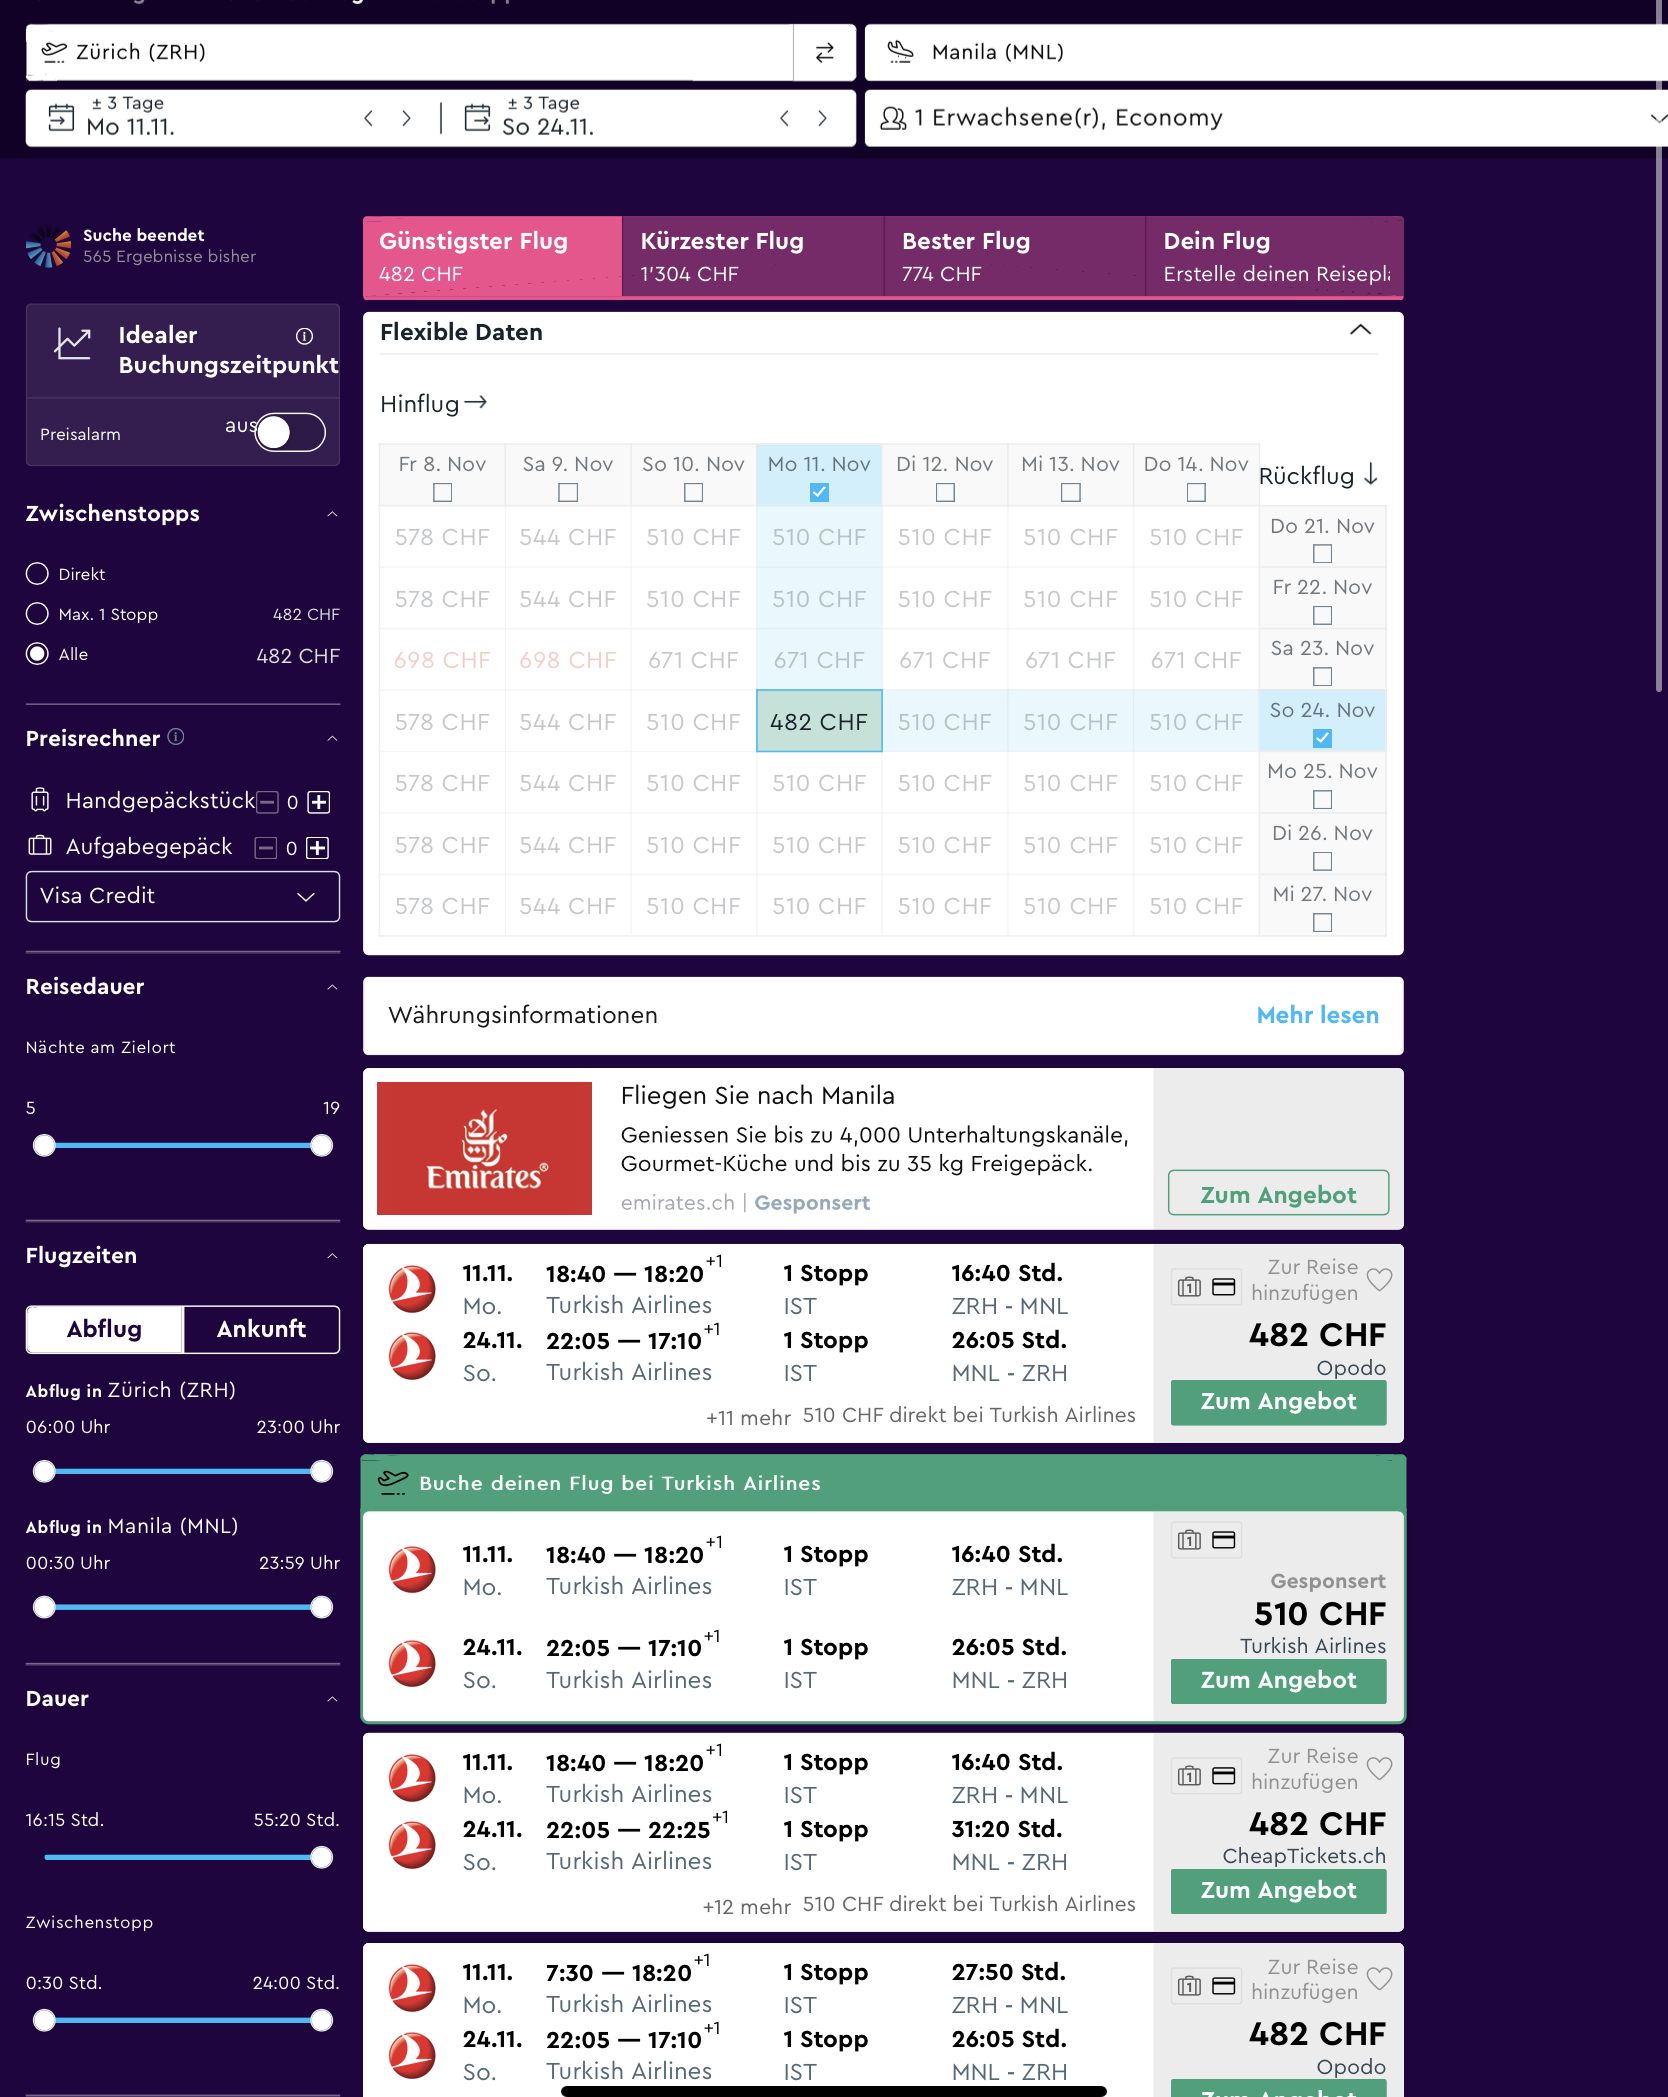The width and height of the screenshot is (1668, 2097).
Task: Select the Direkt stops radio option
Action: pyautogui.click(x=38, y=574)
